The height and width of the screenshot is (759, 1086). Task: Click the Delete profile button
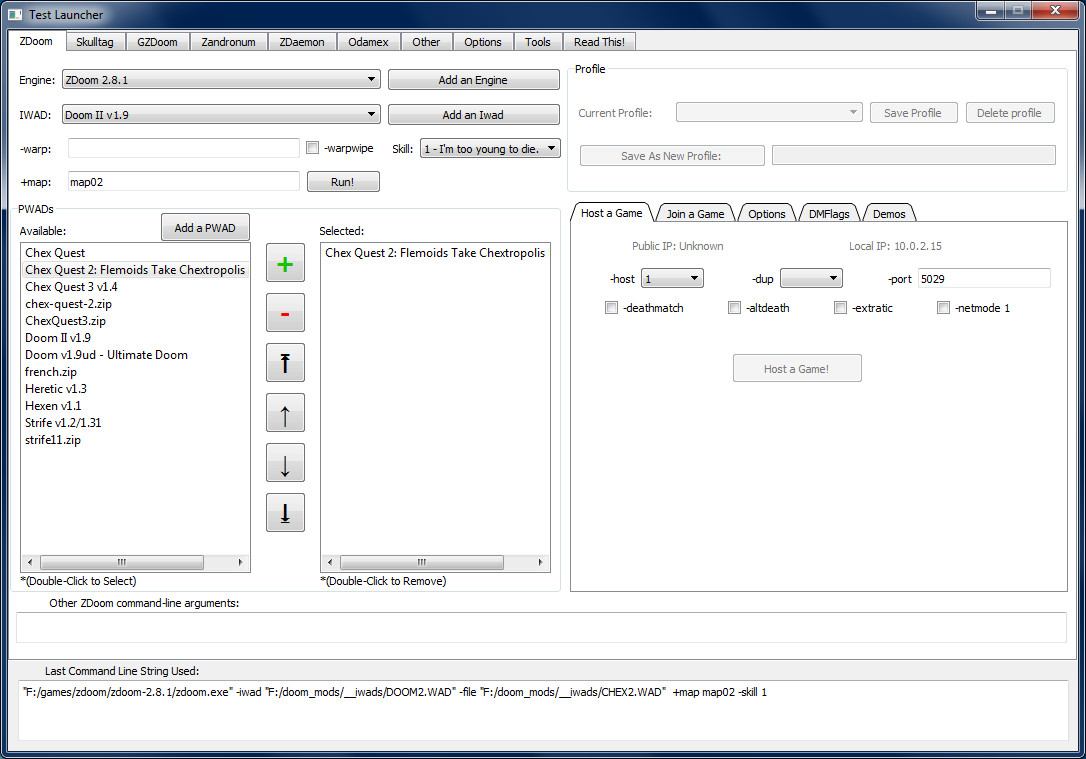pyautogui.click(x=1010, y=112)
